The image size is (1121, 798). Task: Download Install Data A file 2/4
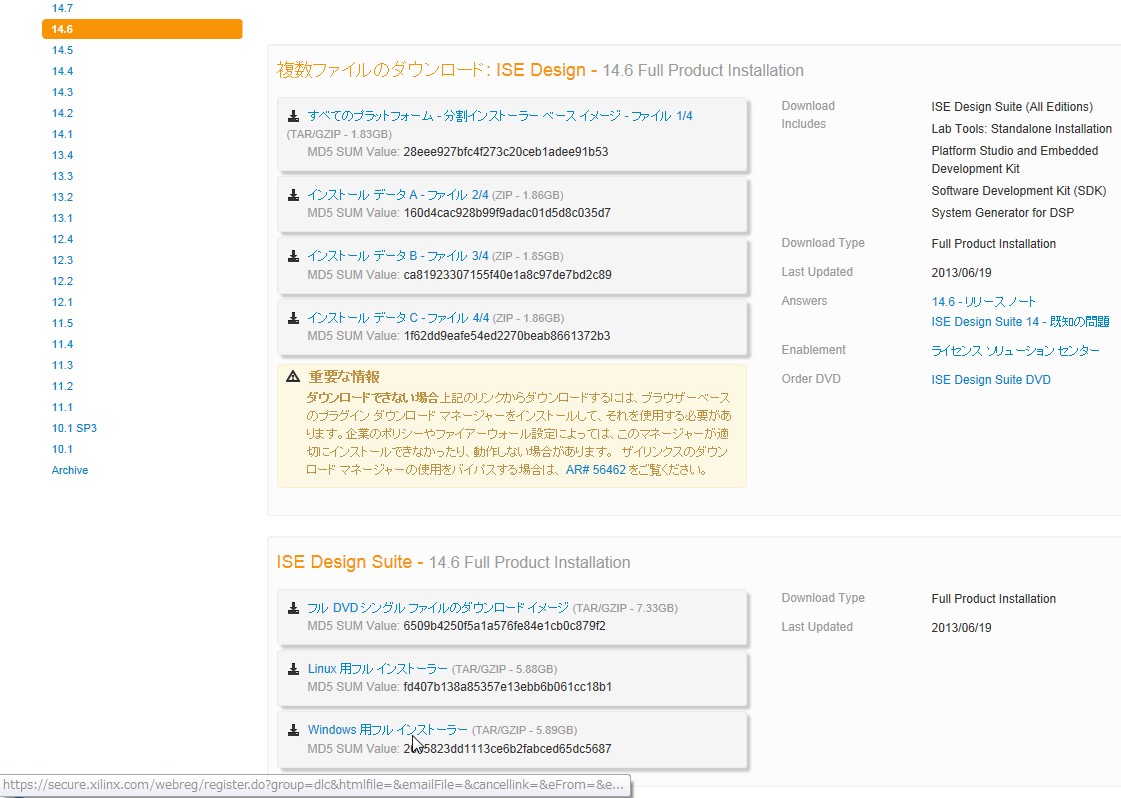[397, 194]
